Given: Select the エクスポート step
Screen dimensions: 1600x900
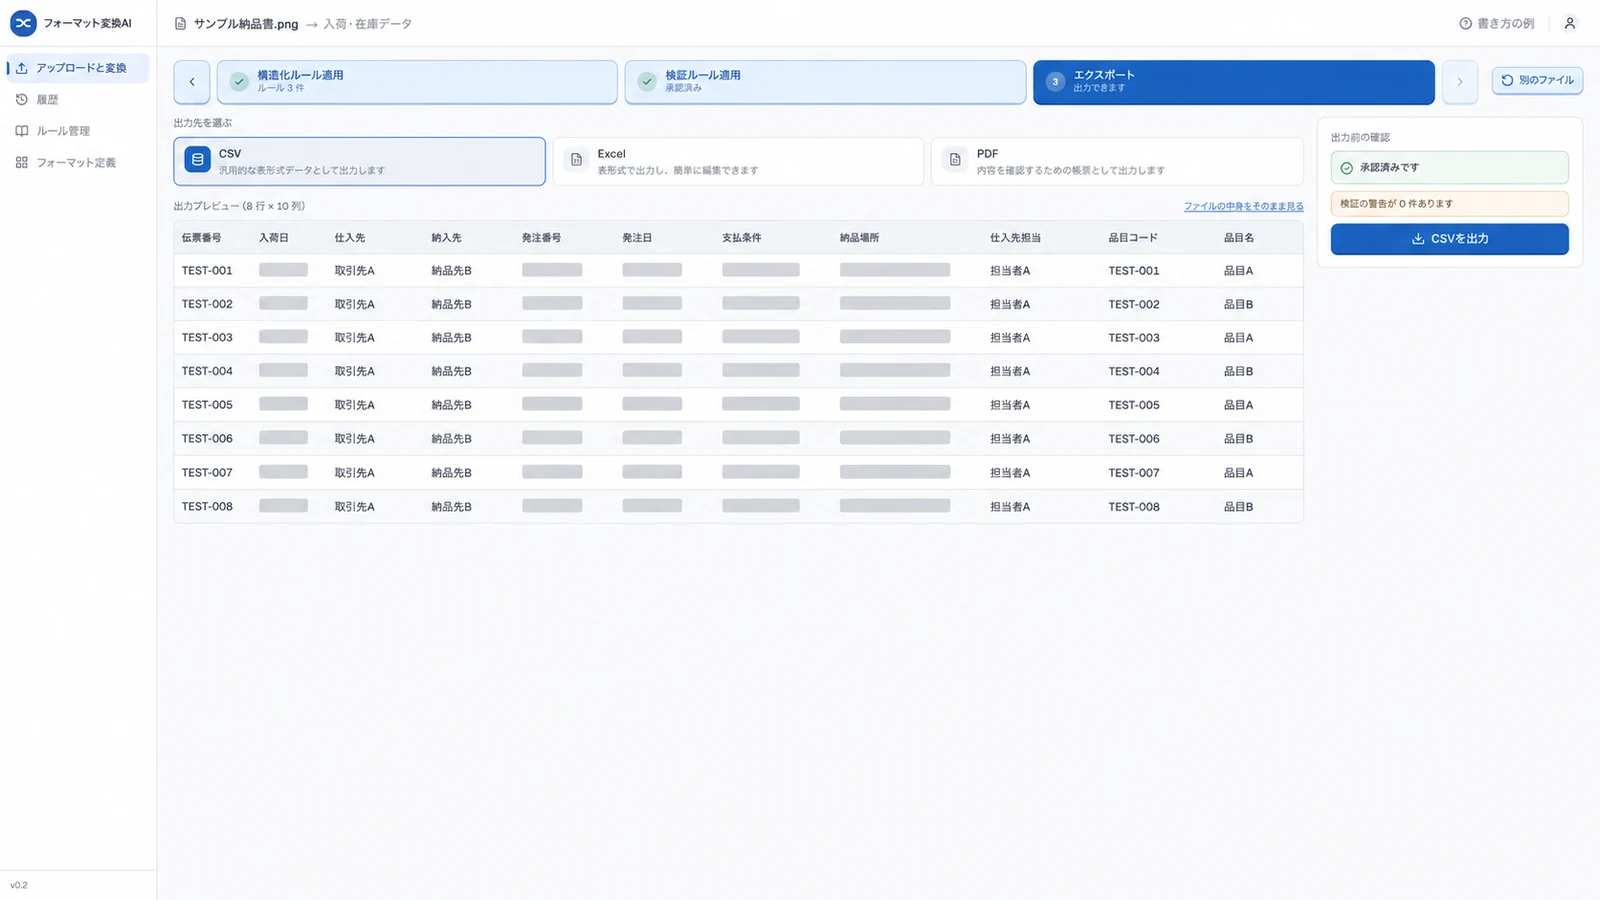Looking at the screenshot, I should (x=1234, y=82).
